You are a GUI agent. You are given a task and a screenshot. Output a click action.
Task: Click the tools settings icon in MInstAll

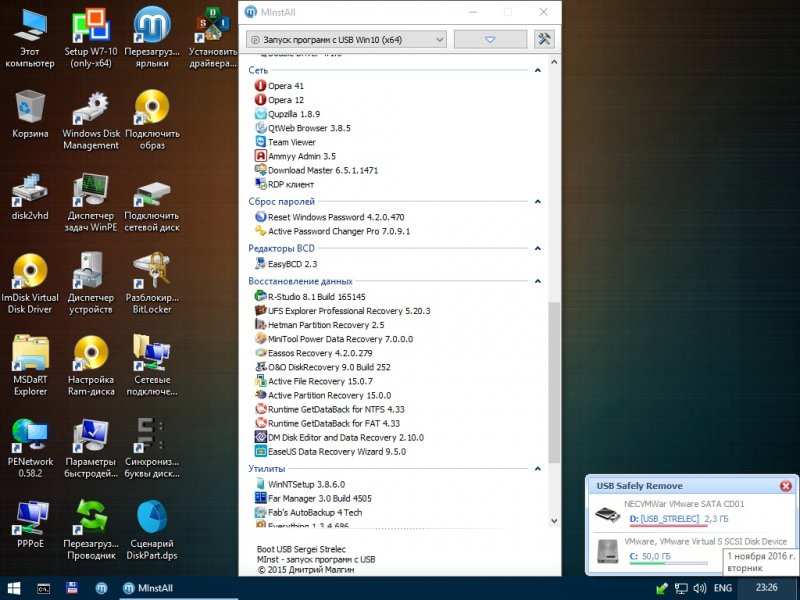tap(545, 39)
